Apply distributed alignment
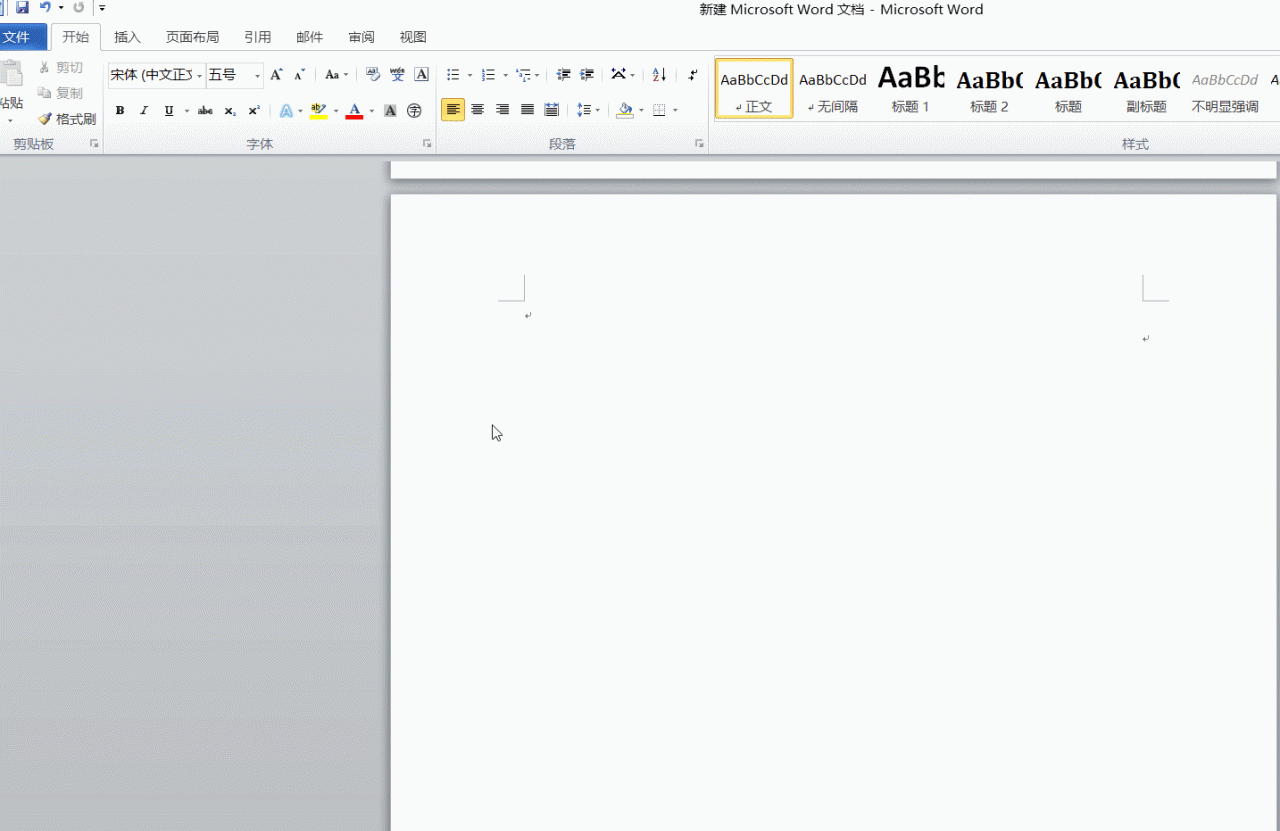This screenshot has height=831, width=1280. 551,110
